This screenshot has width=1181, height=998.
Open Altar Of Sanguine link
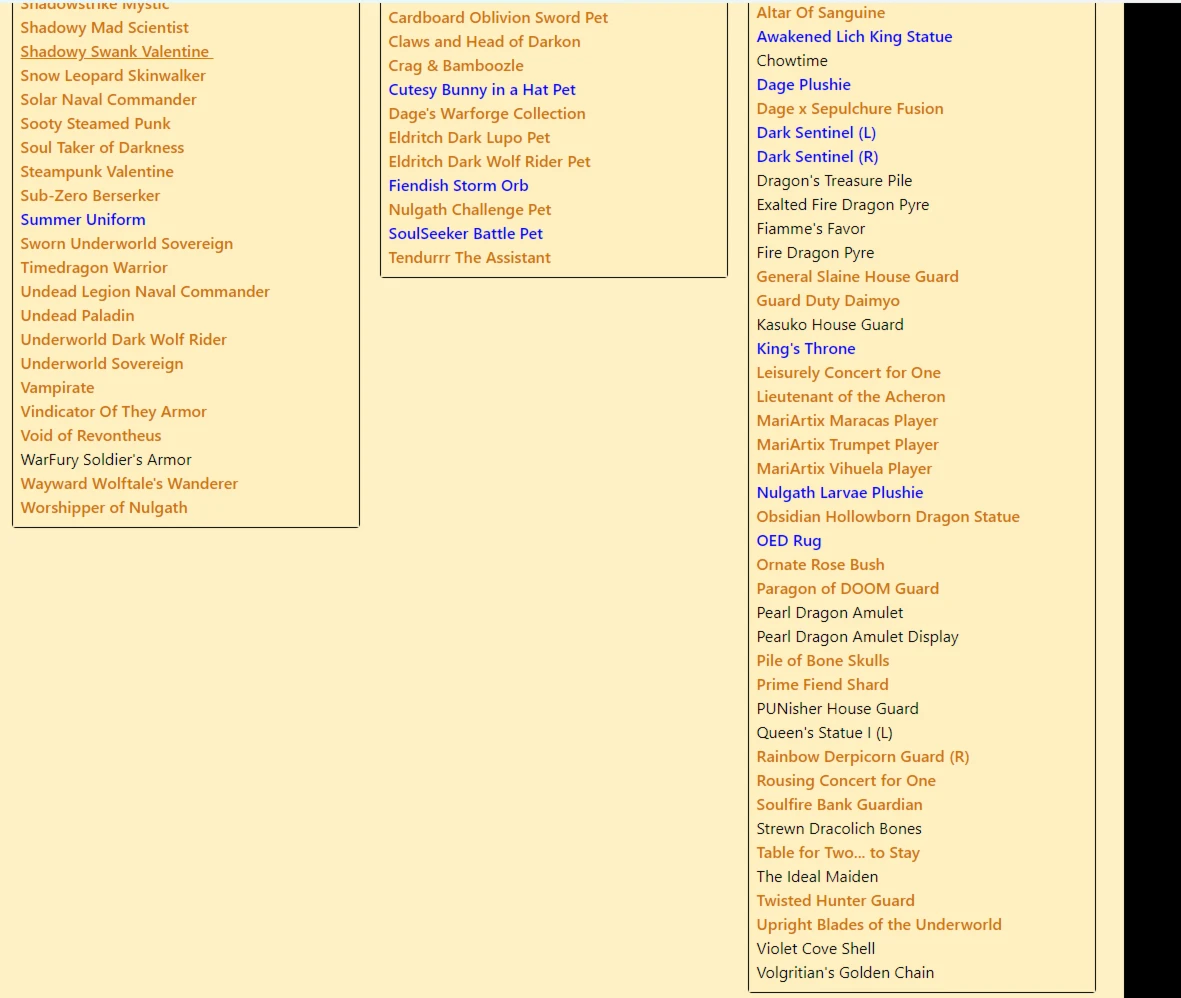click(821, 14)
